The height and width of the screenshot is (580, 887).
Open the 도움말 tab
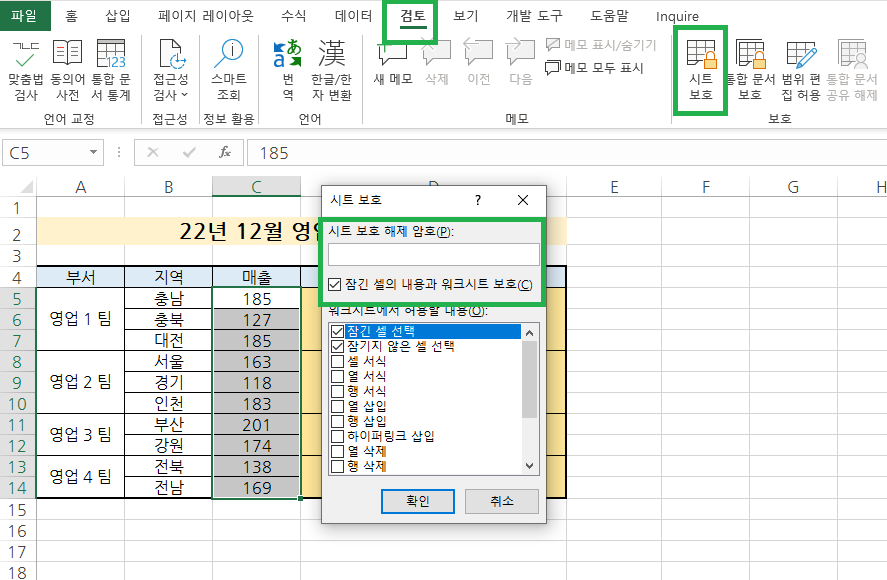(x=609, y=16)
